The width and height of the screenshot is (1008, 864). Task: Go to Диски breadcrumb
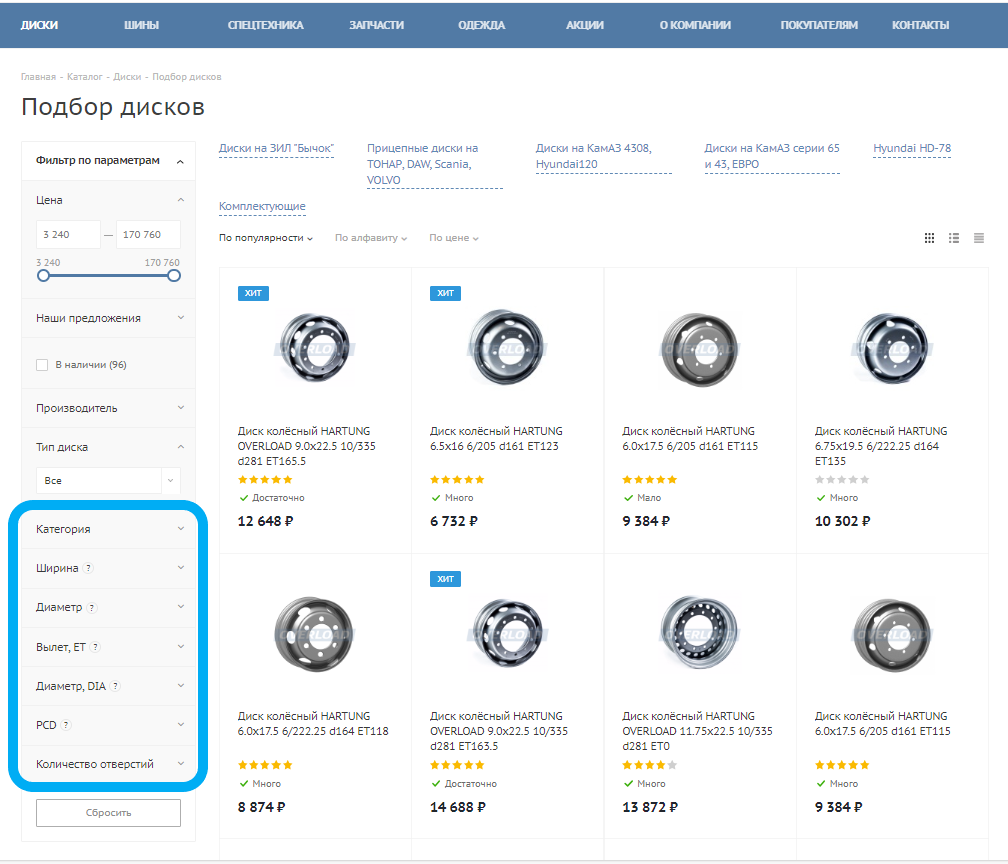127,77
